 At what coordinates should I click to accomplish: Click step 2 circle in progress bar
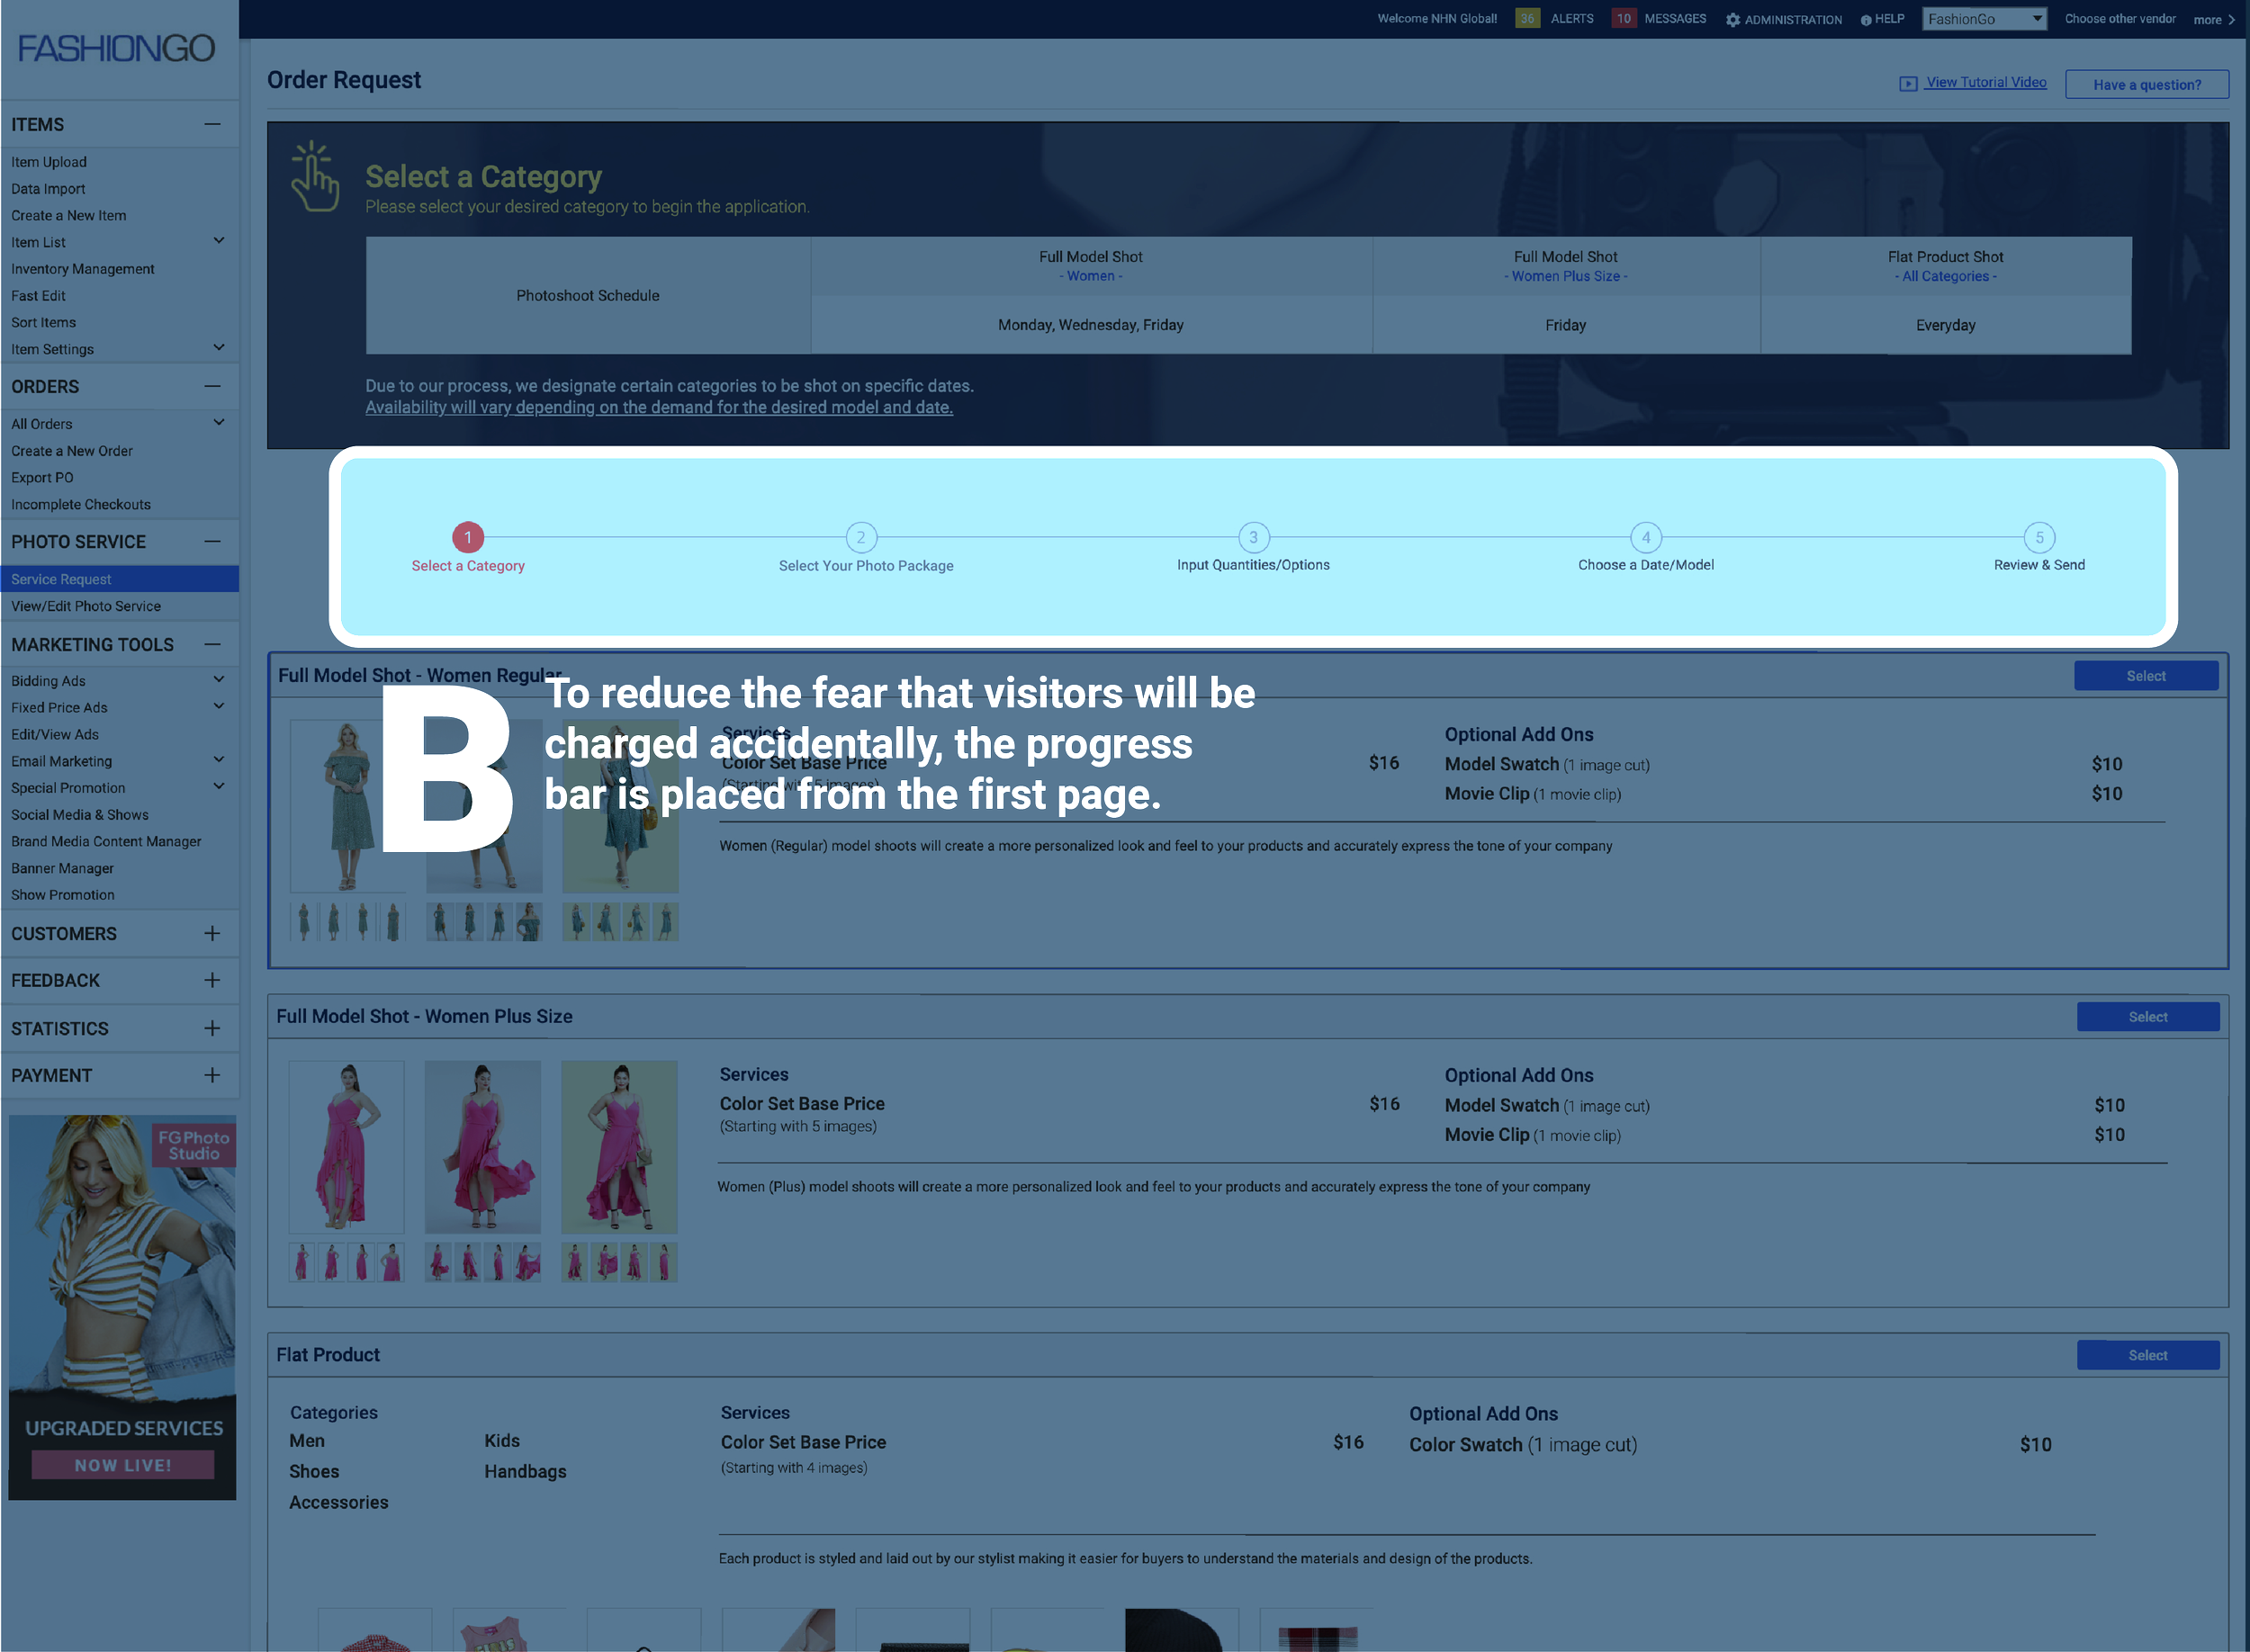point(861,537)
